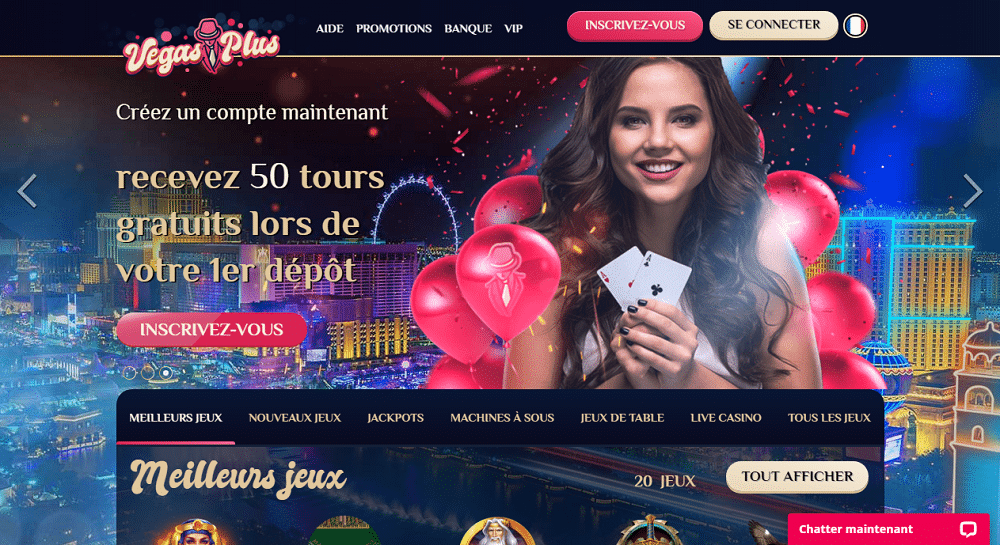Open the chat bubble icon
Image resolution: width=1000 pixels, height=545 pixels.
click(967, 528)
